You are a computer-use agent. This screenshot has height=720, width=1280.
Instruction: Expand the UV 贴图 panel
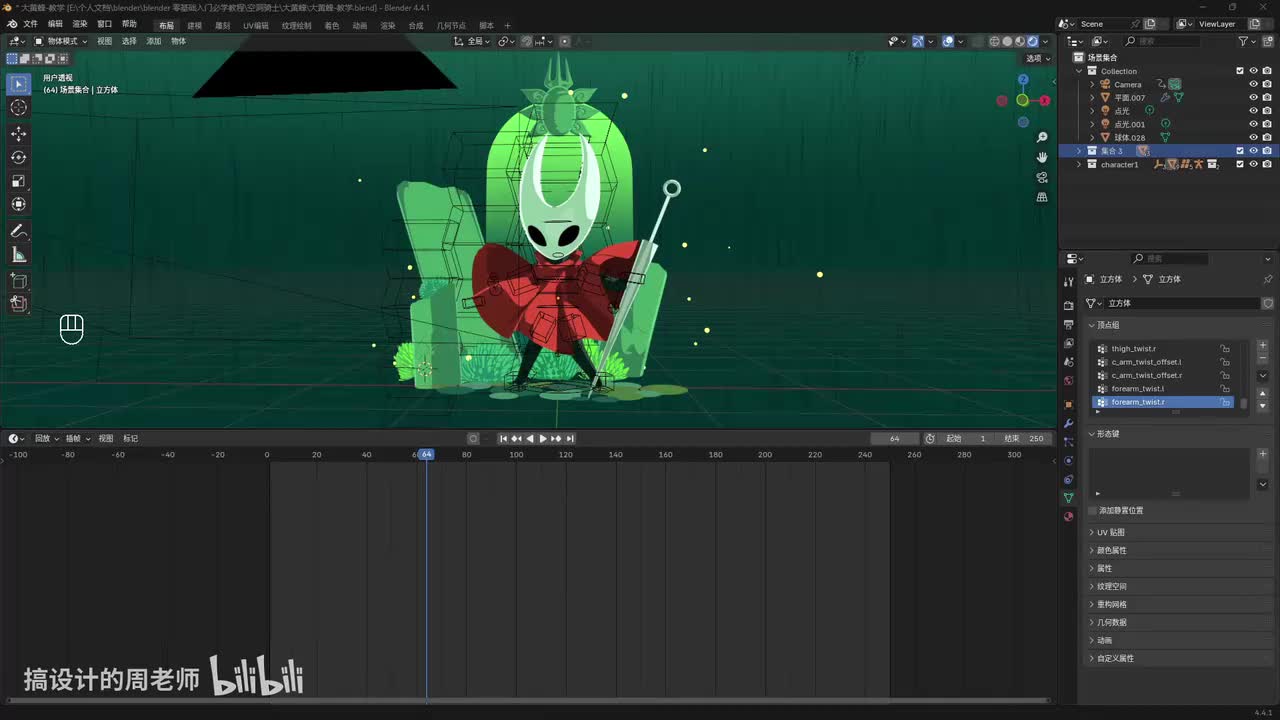1110,532
